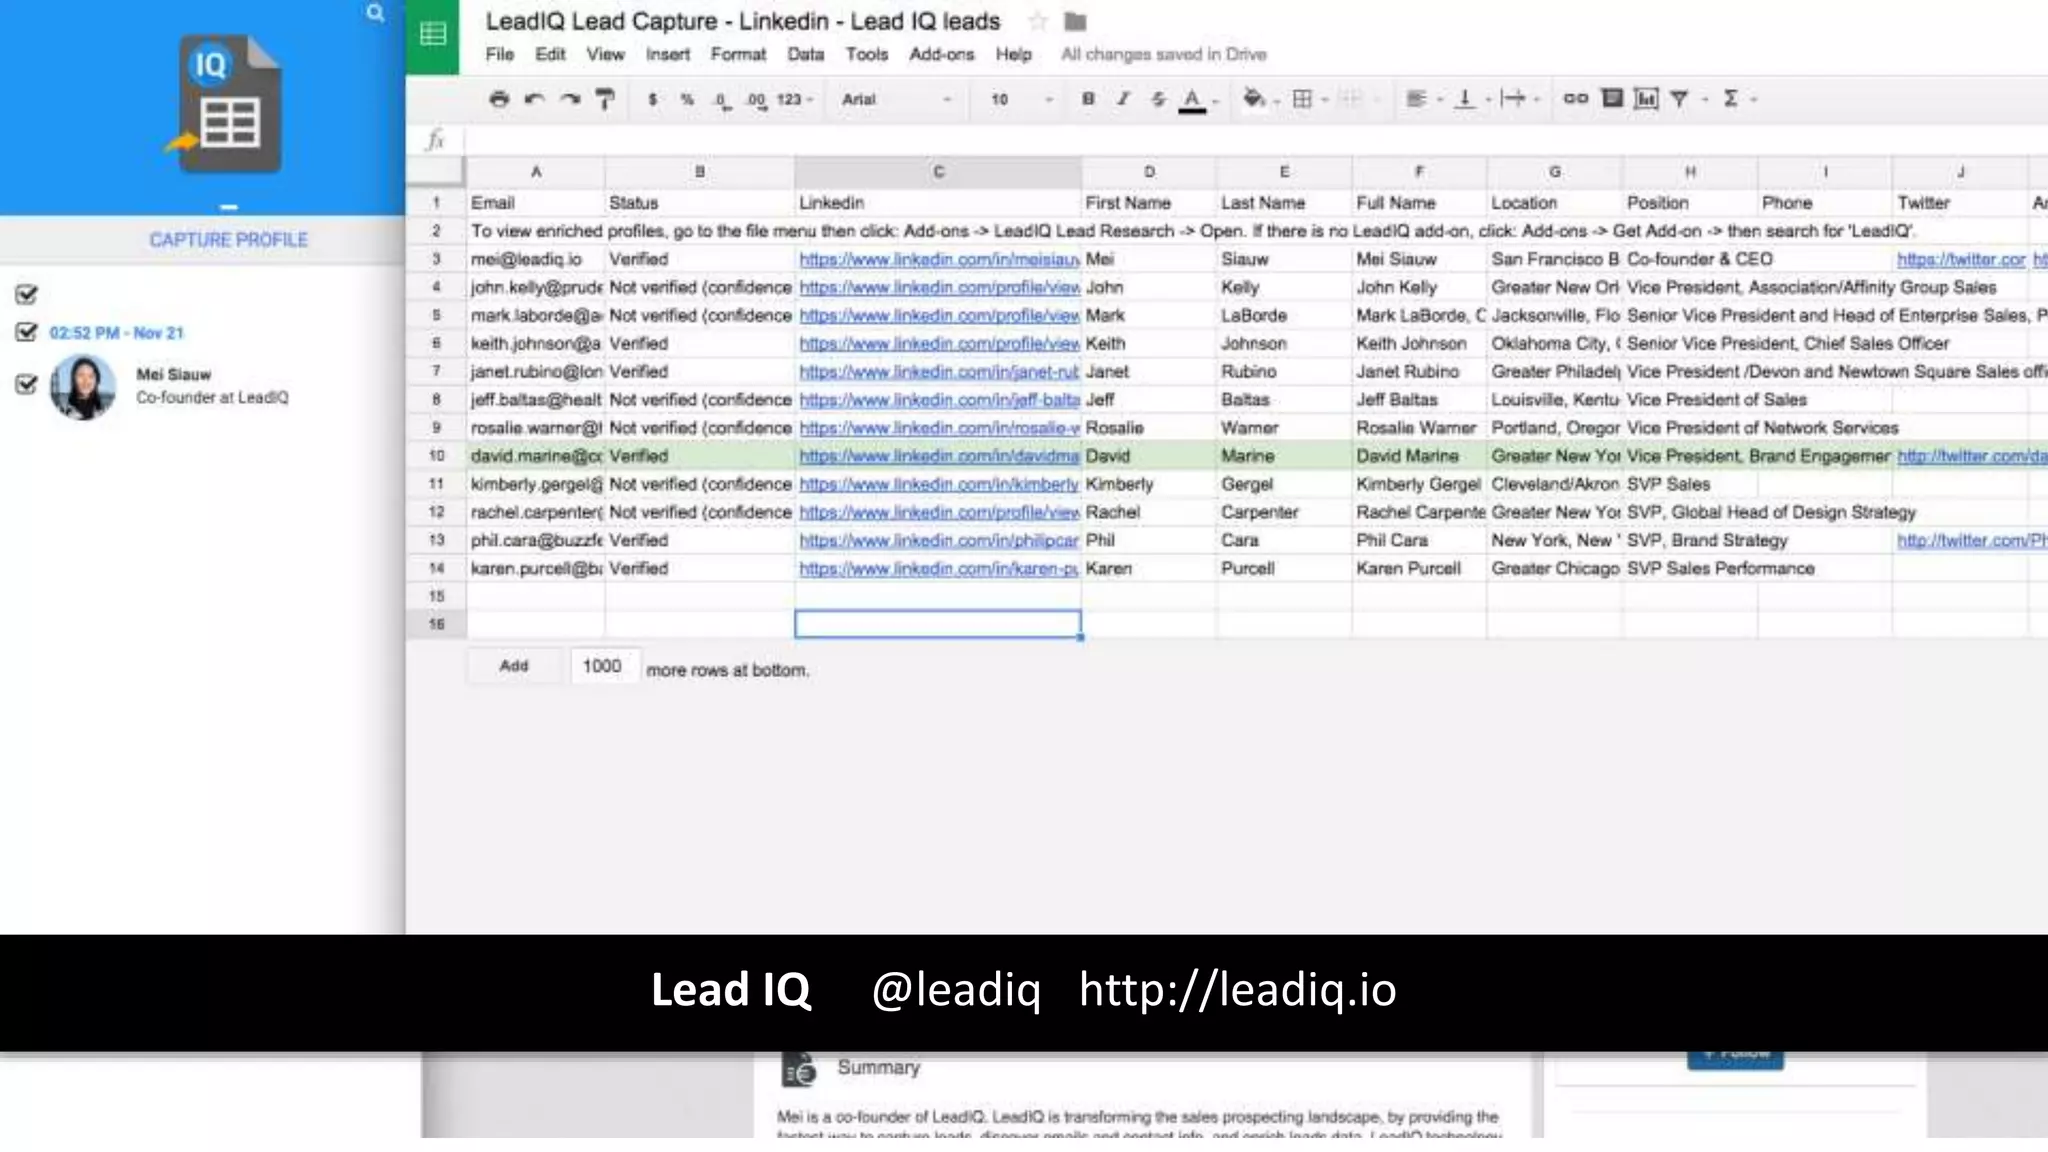
Task: Edit the 1000 rows count field
Action: coord(603,666)
